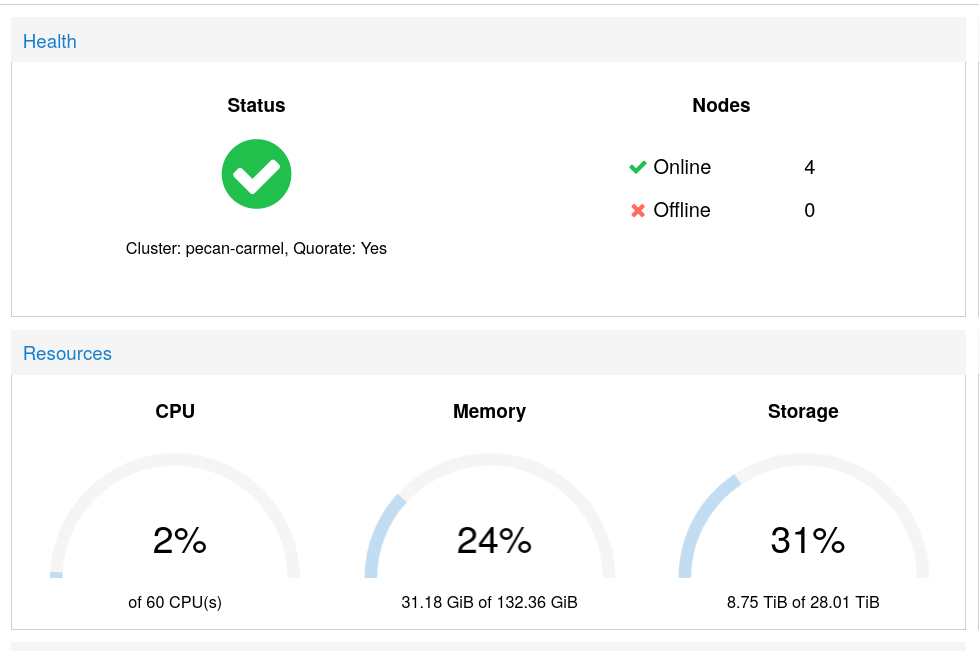Click the green Online check icon
979x651 pixels.
637,167
